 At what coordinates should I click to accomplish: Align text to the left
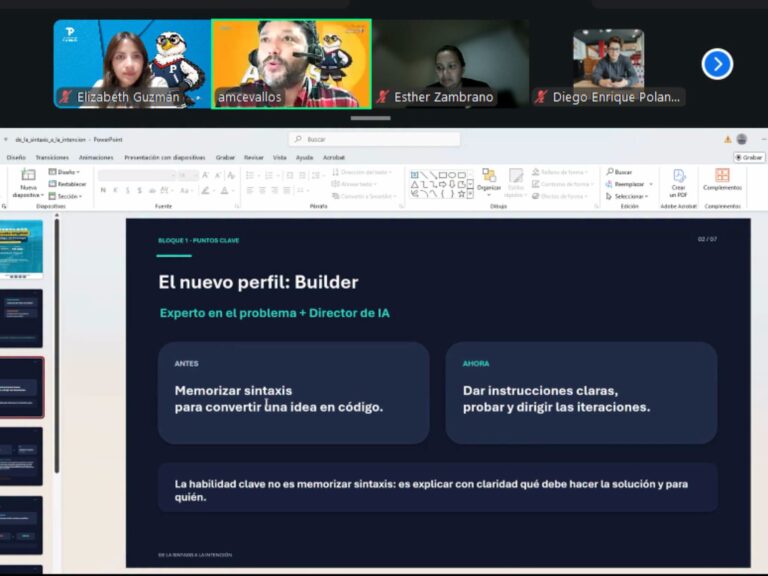coord(250,190)
